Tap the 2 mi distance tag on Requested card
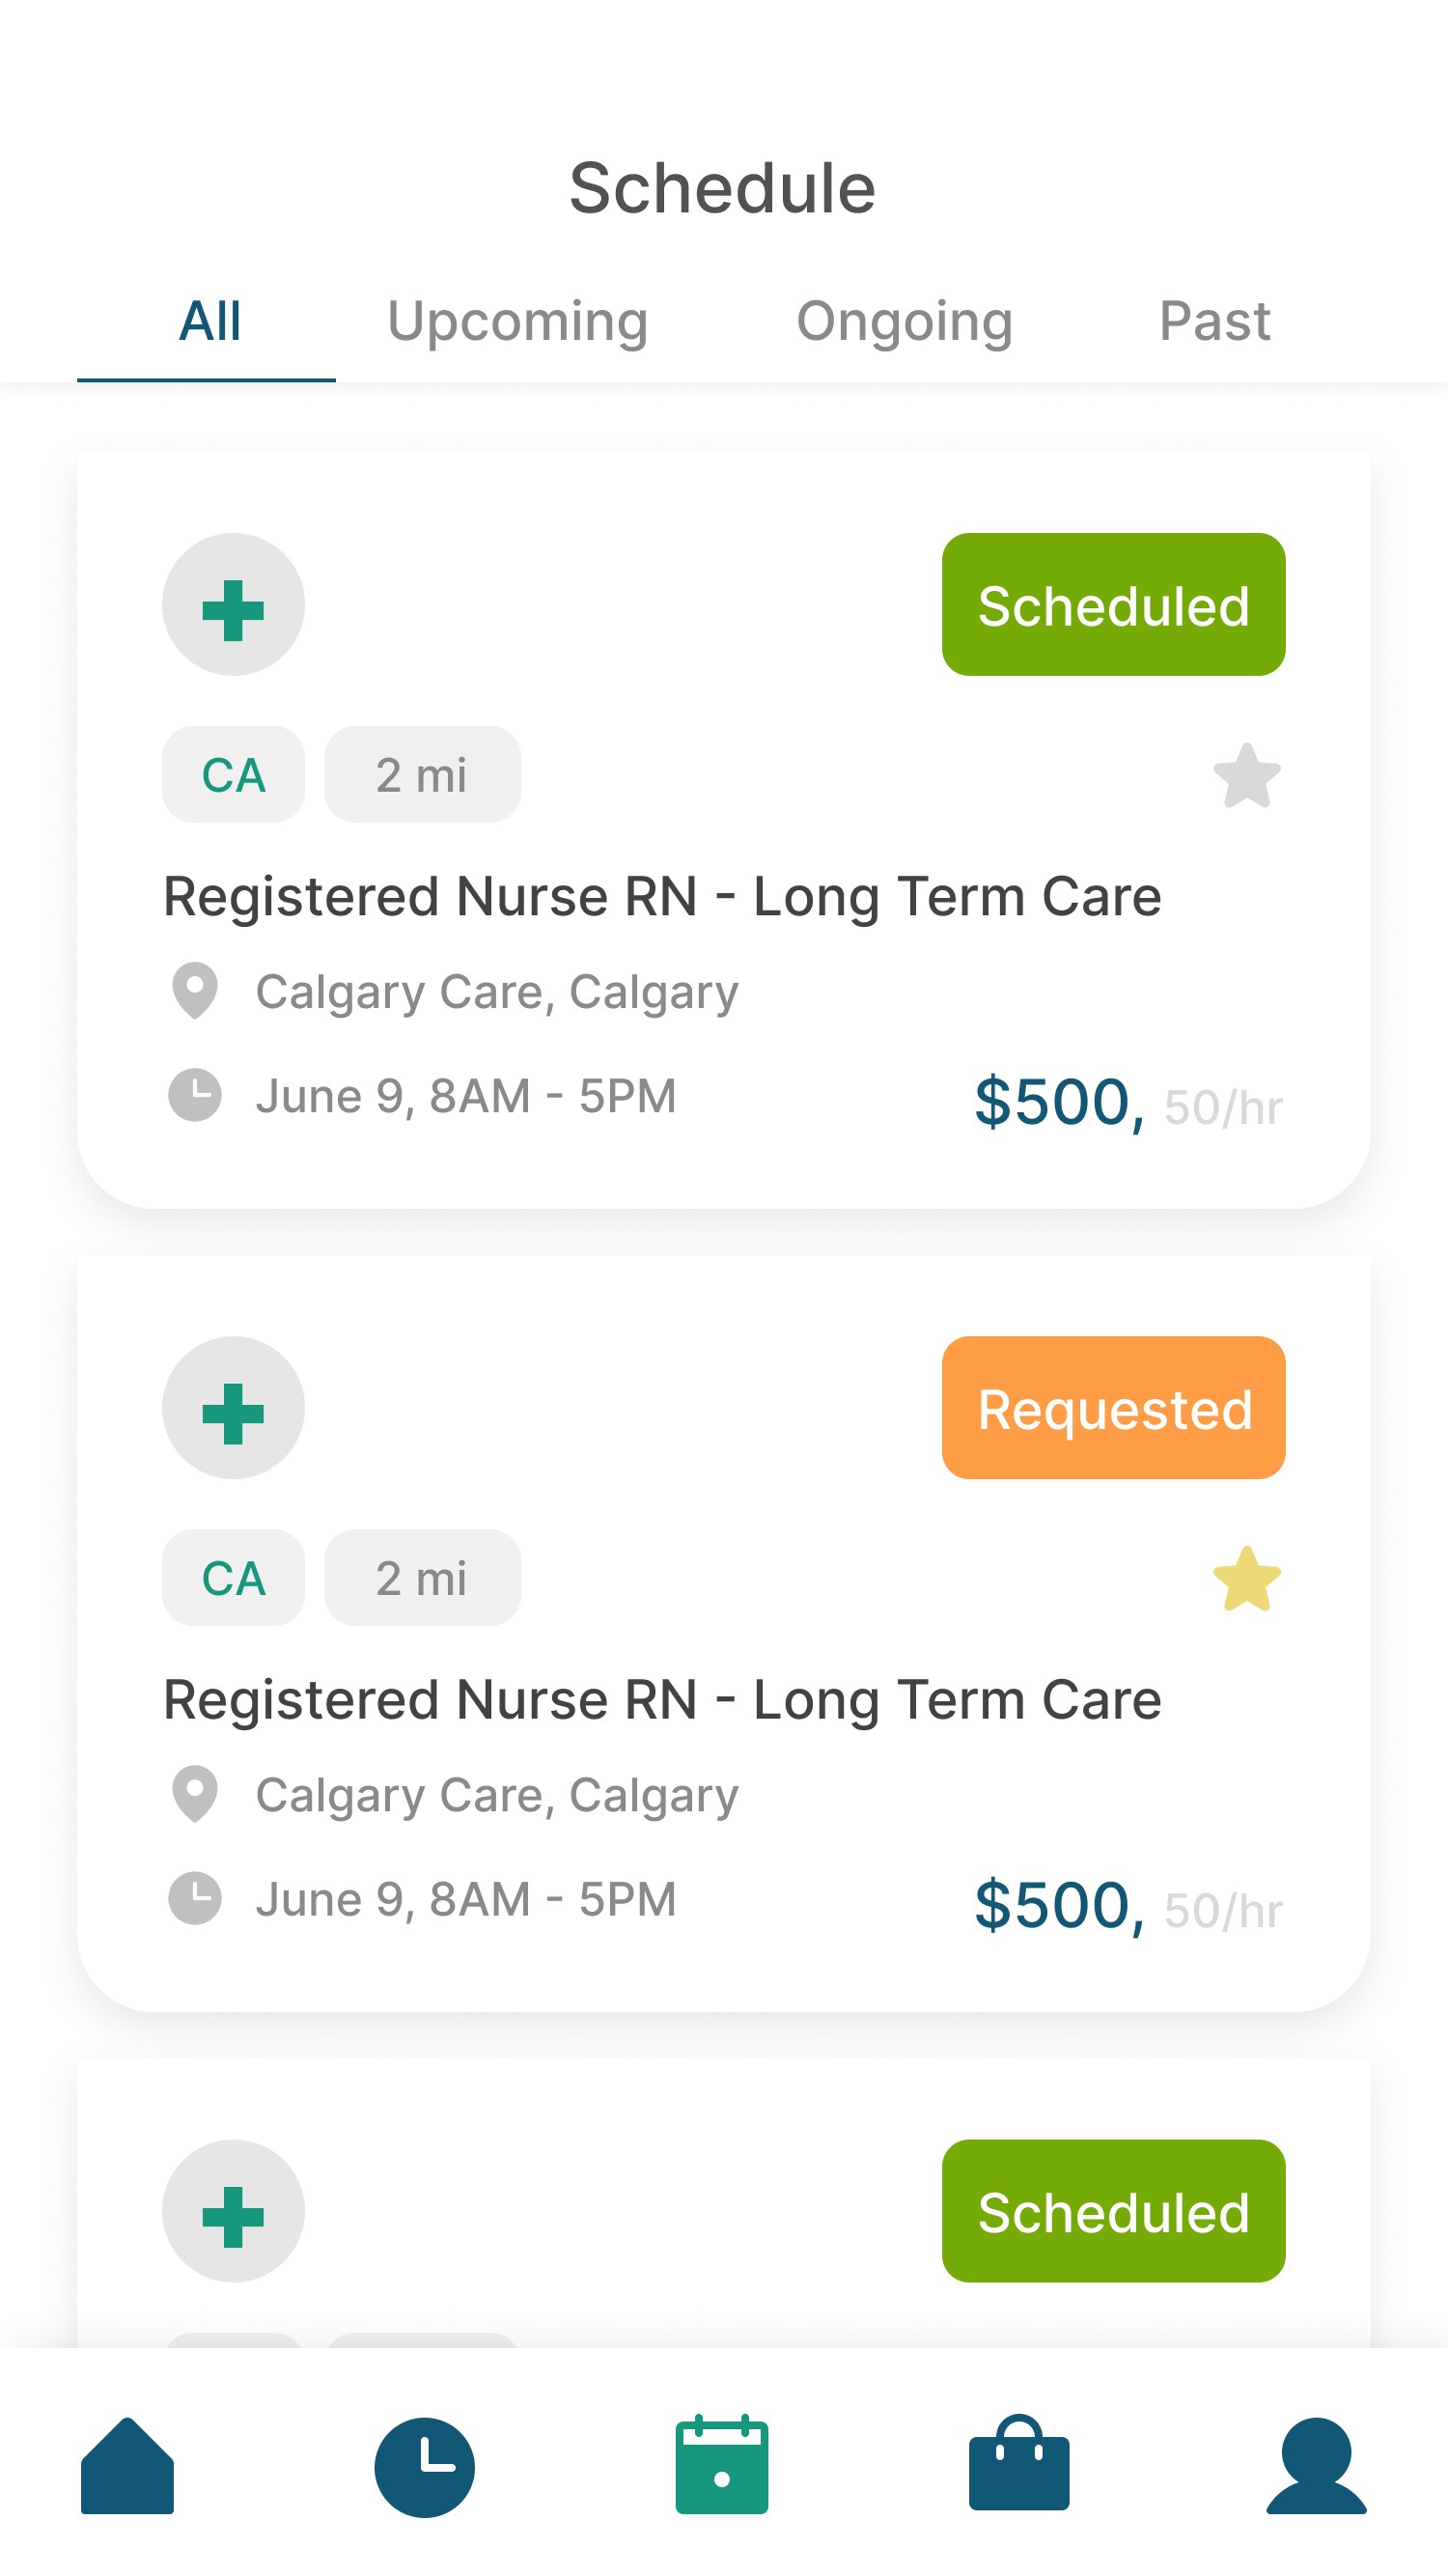The height and width of the screenshot is (2576, 1448). click(x=422, y=1578)
